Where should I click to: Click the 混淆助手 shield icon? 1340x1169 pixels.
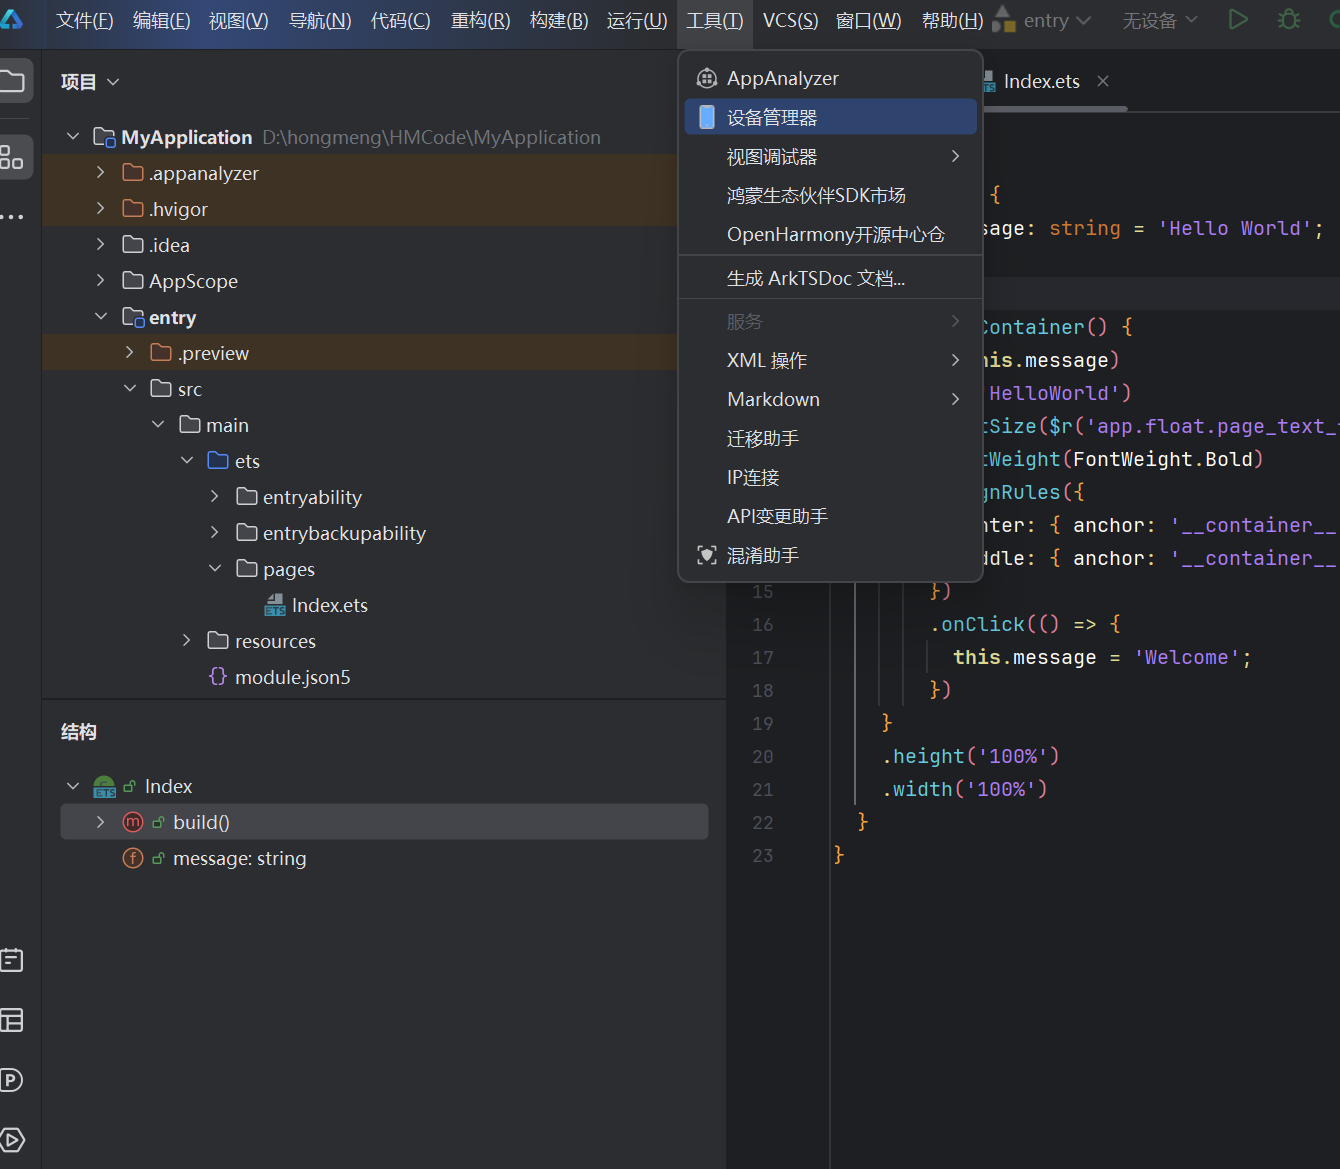click(707, 555)
